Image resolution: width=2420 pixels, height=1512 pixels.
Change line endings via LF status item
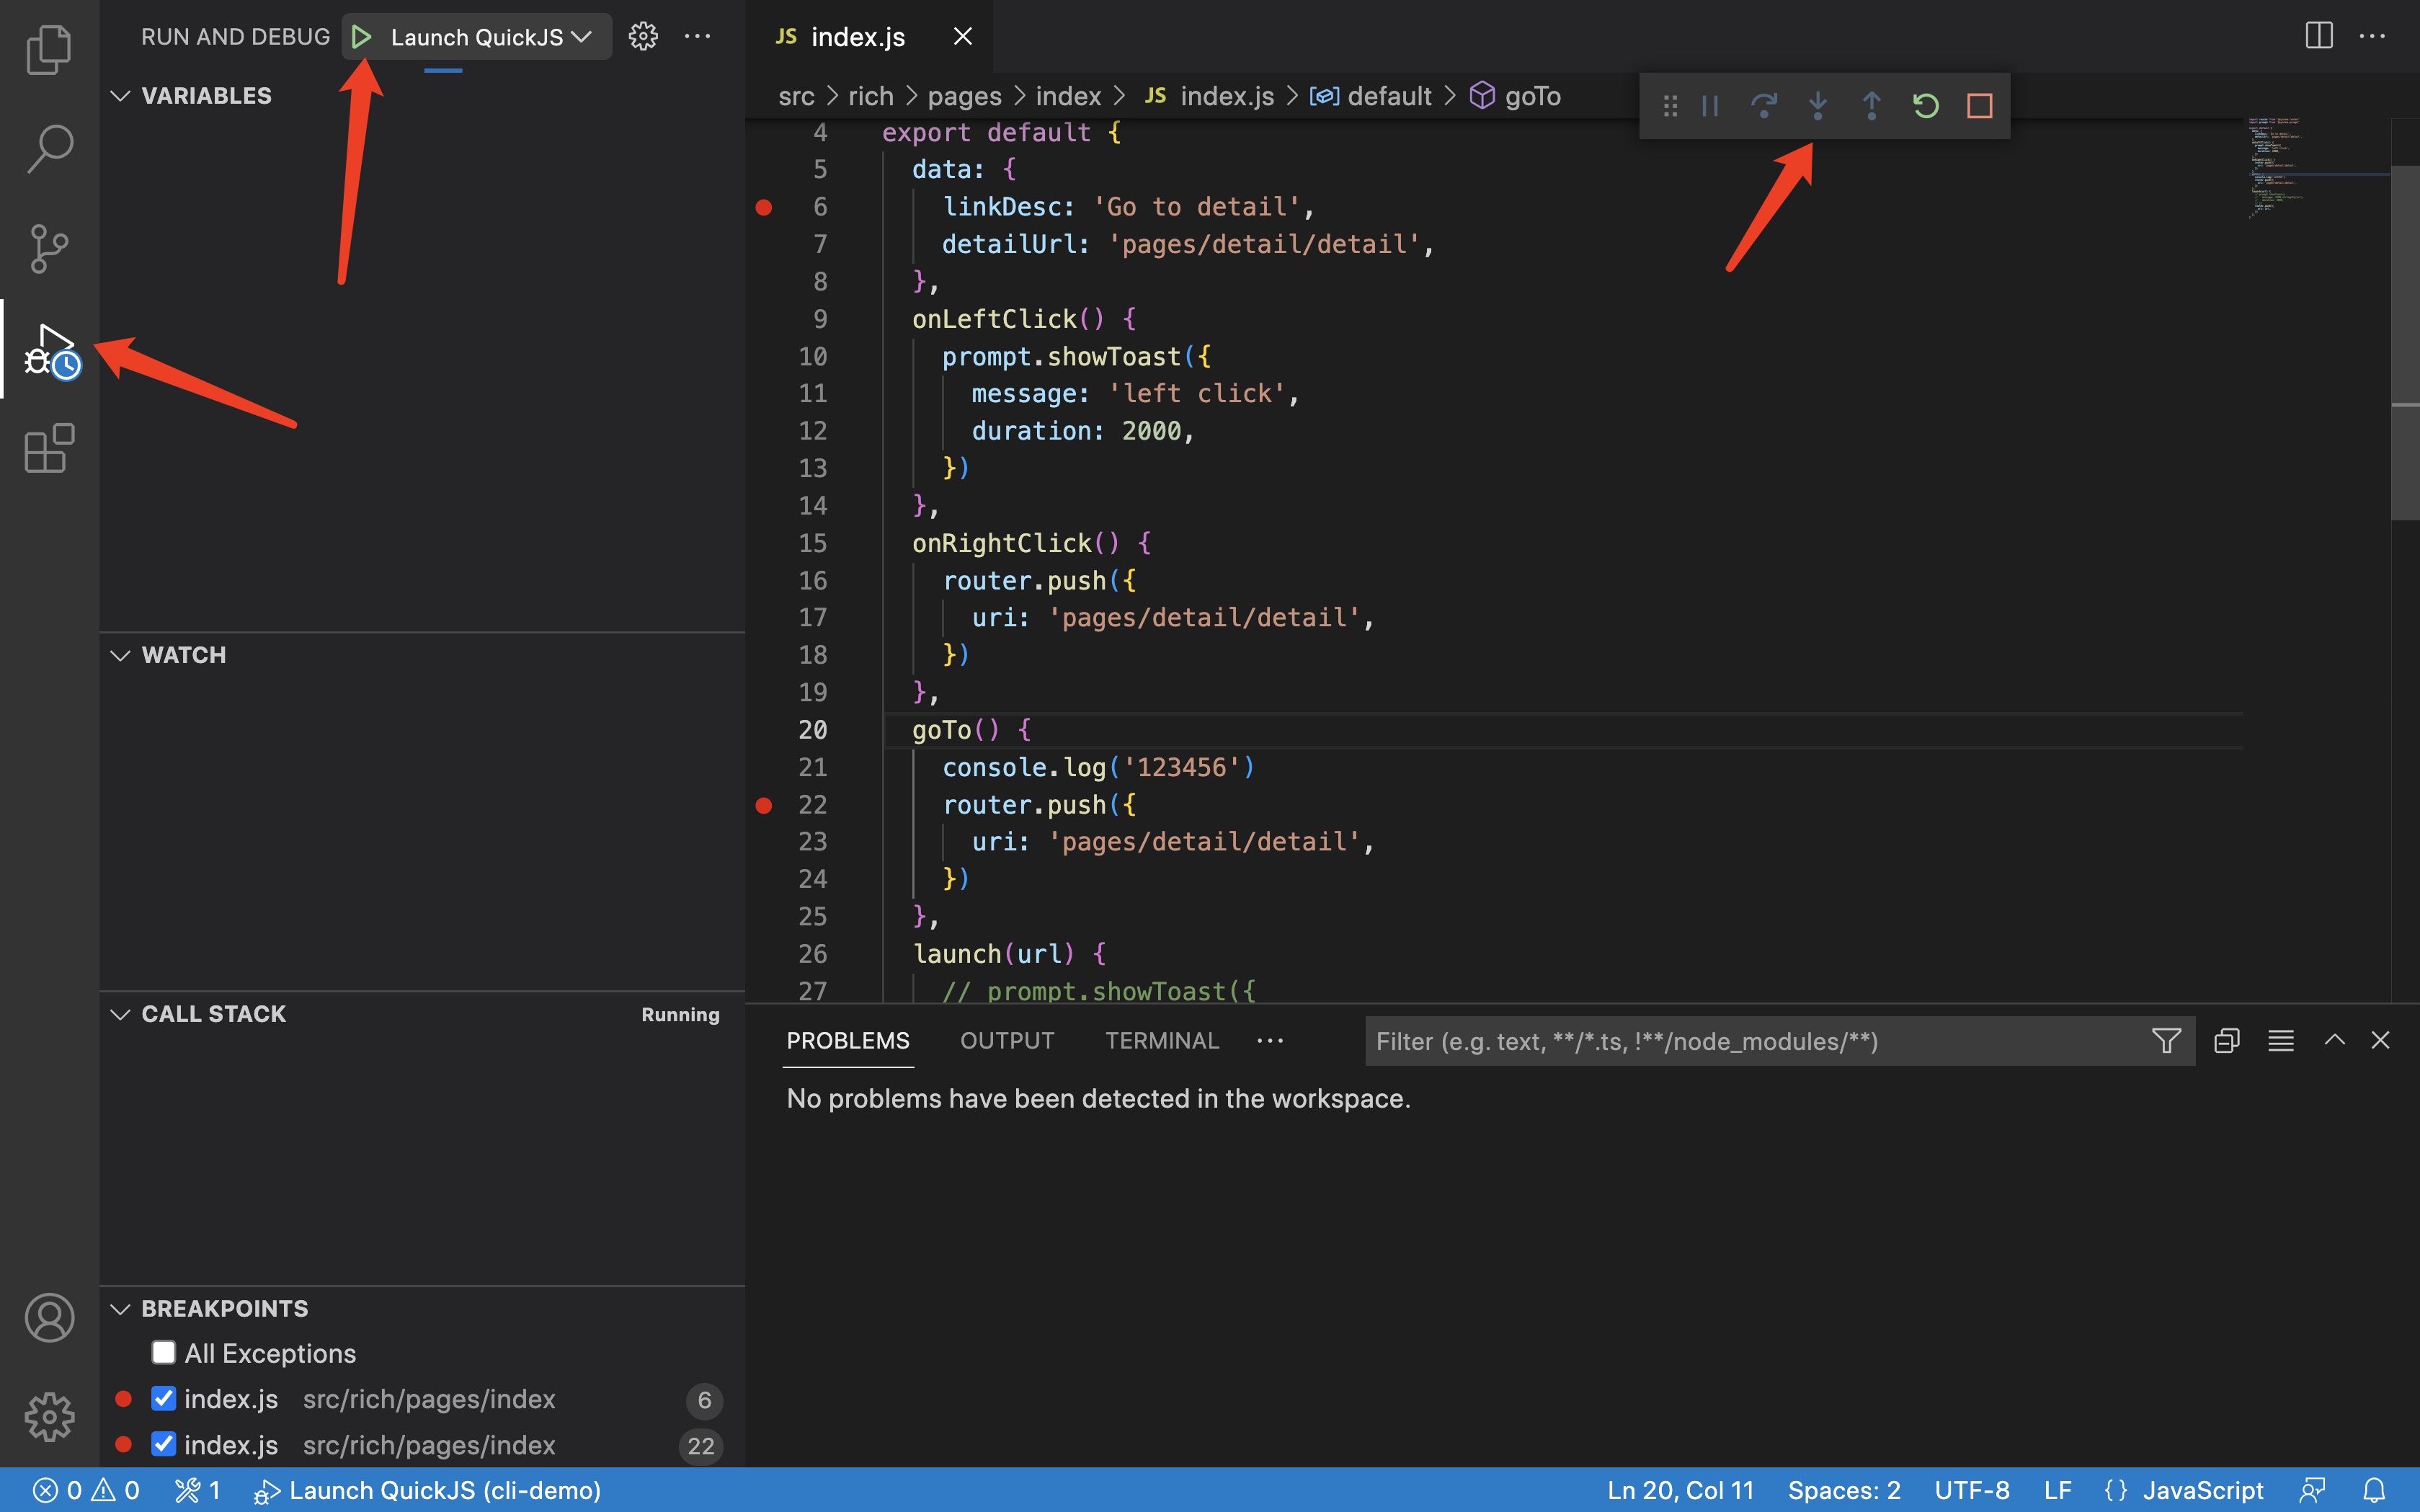tap(2057, 1490)
